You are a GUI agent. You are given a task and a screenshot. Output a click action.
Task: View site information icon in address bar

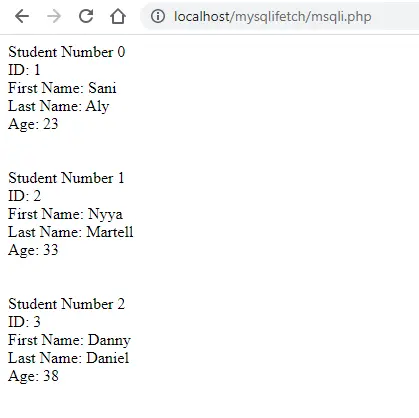point(158,16)
